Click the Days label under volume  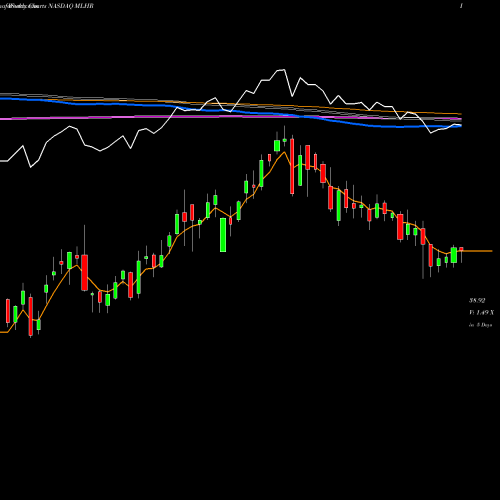click(x=486, y=325)
